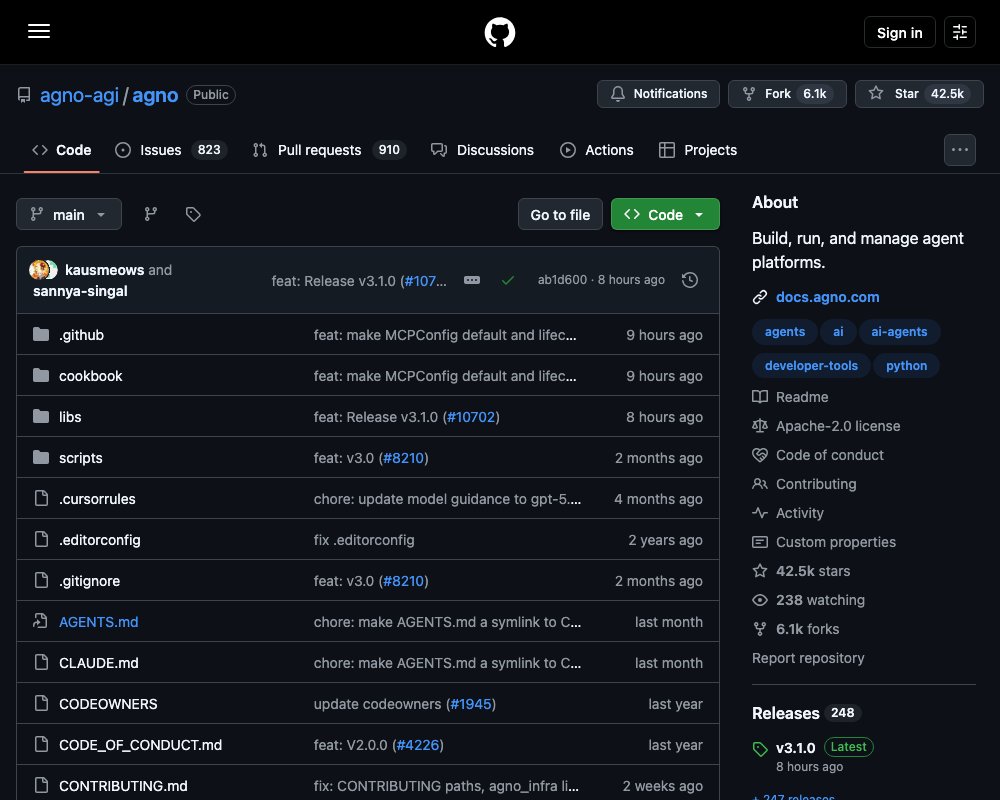
Task: Click the star icon in Star button
Action: point(876,93)
